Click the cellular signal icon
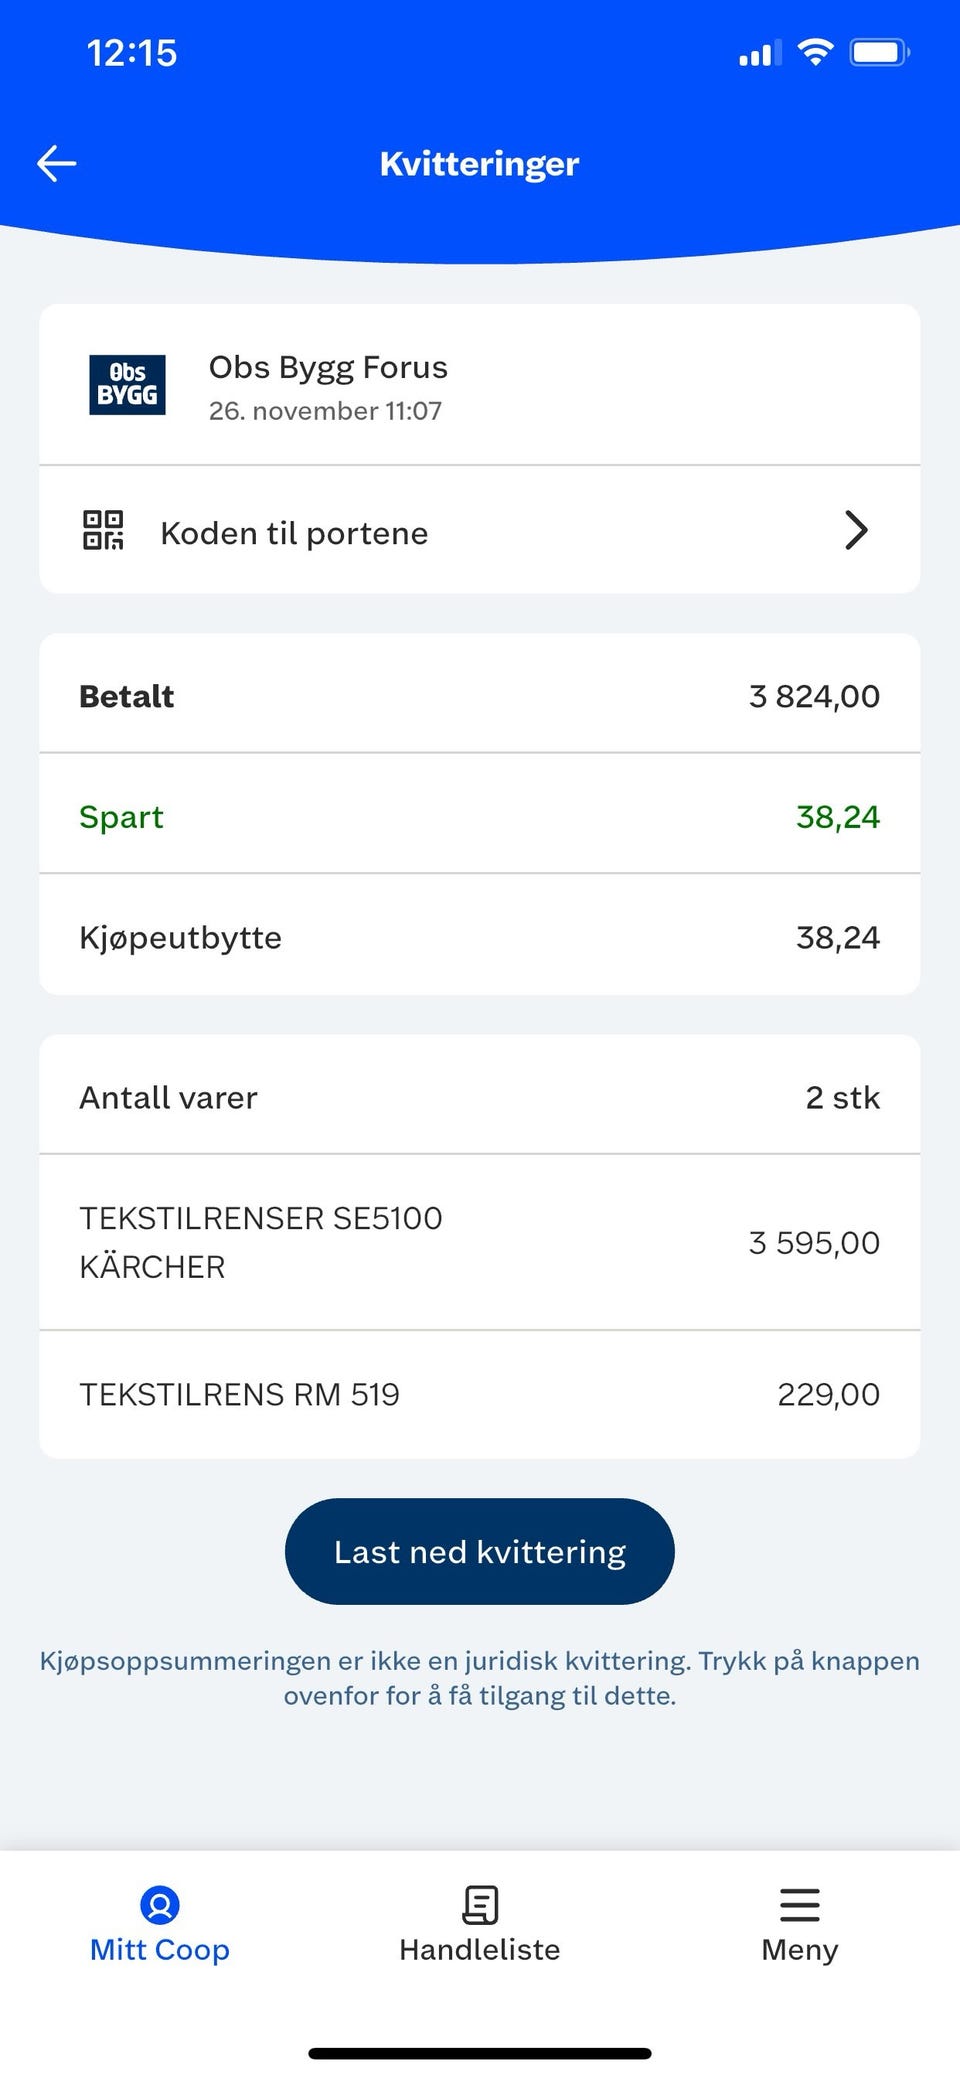This screenshot has width=960, height=2078. coord(760,53)
